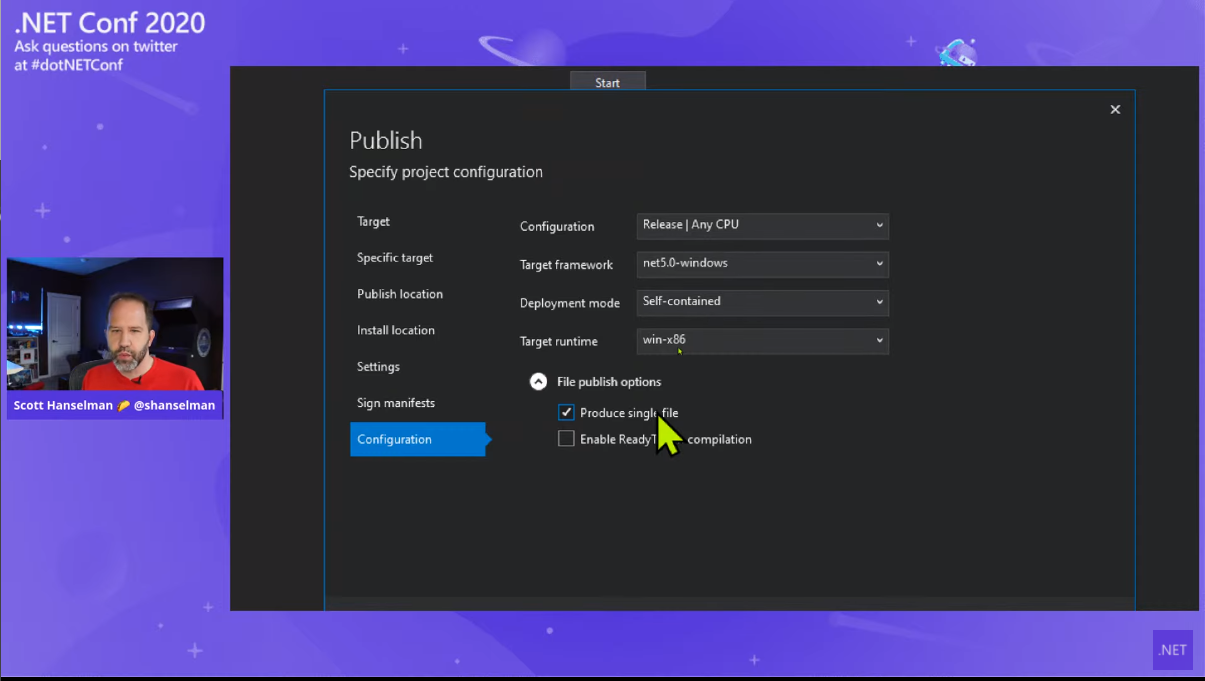Click the .NET logo badge
The image size is (1205, 681).
[x=1173, y=650]
